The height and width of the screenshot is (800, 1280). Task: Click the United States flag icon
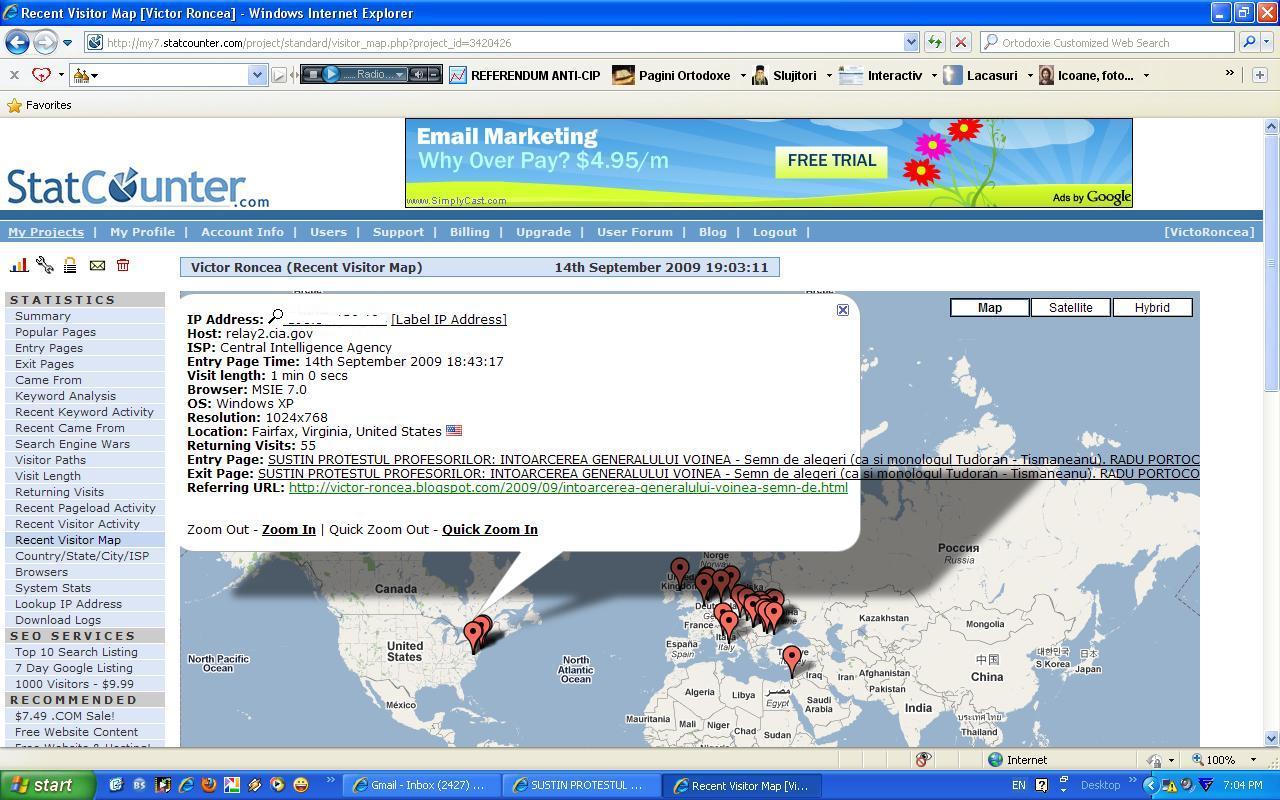[454, 431]
